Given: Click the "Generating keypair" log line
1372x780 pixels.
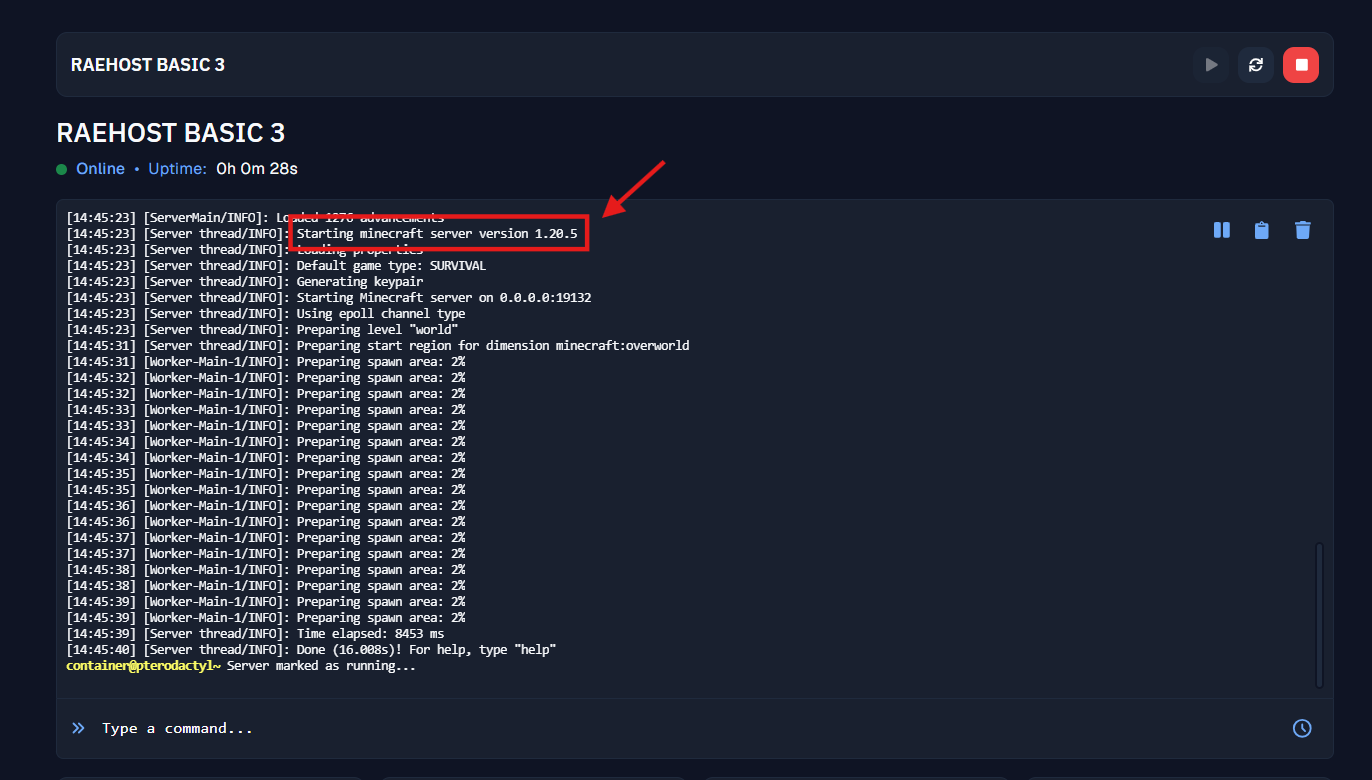Looking at the screenshot, I should coord(244,282).
